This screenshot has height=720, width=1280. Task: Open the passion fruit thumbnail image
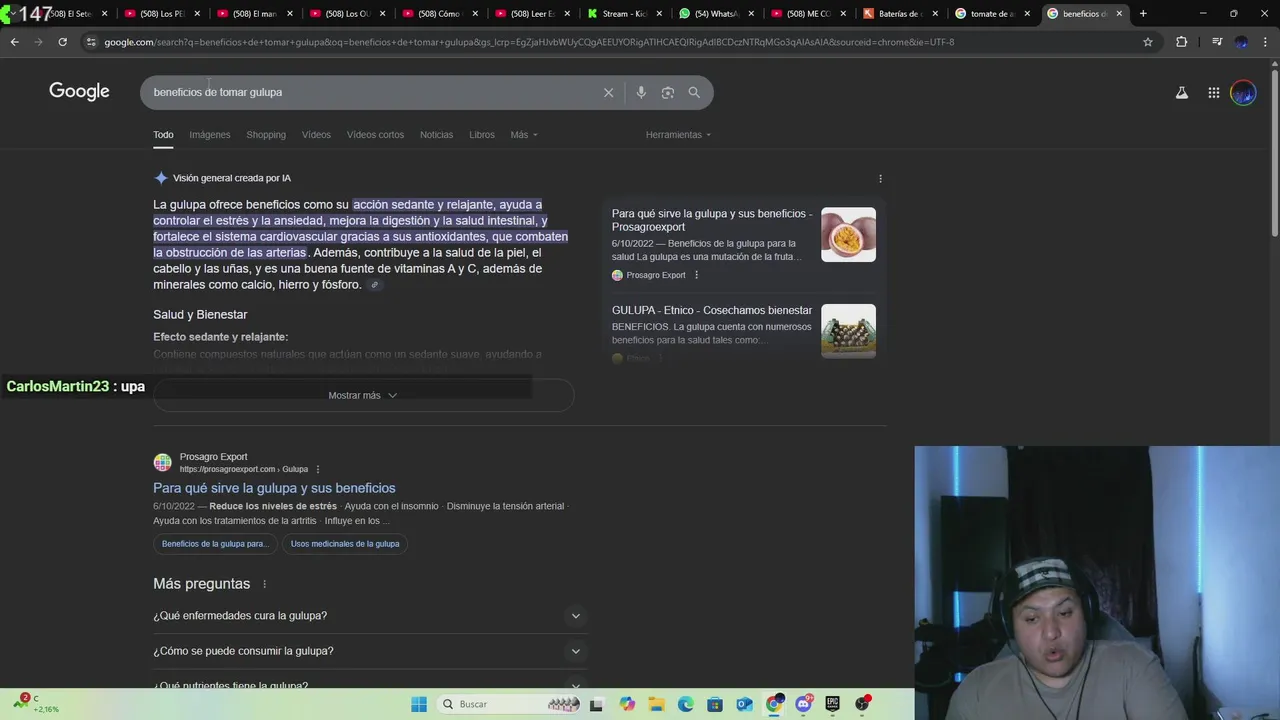point(848,234)
